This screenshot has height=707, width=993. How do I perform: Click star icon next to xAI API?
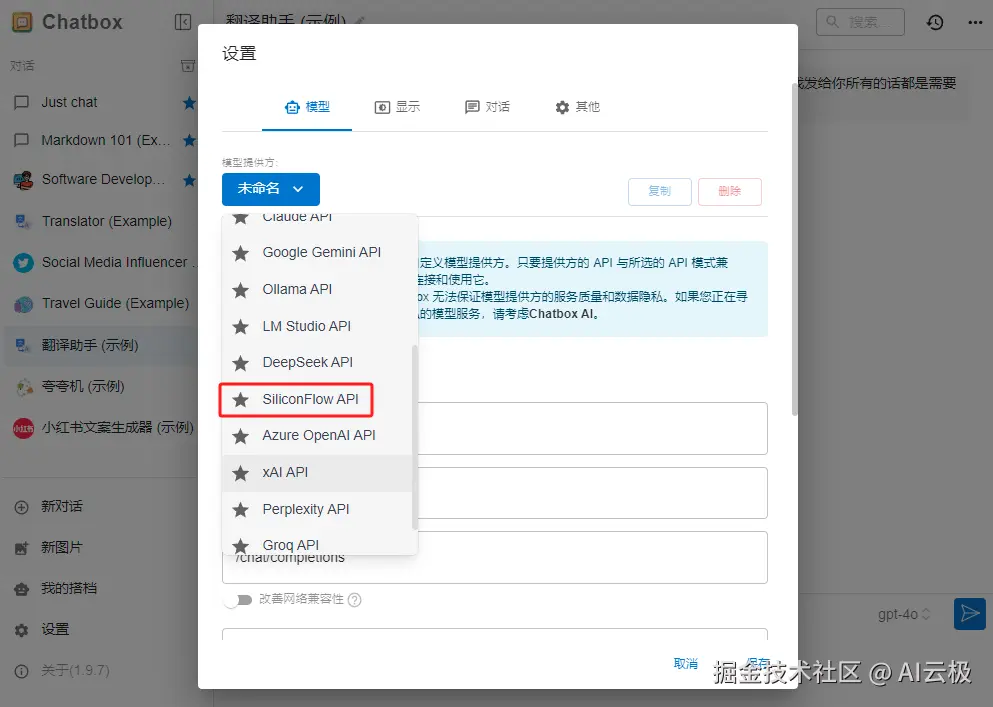click(x=241, y=473)
